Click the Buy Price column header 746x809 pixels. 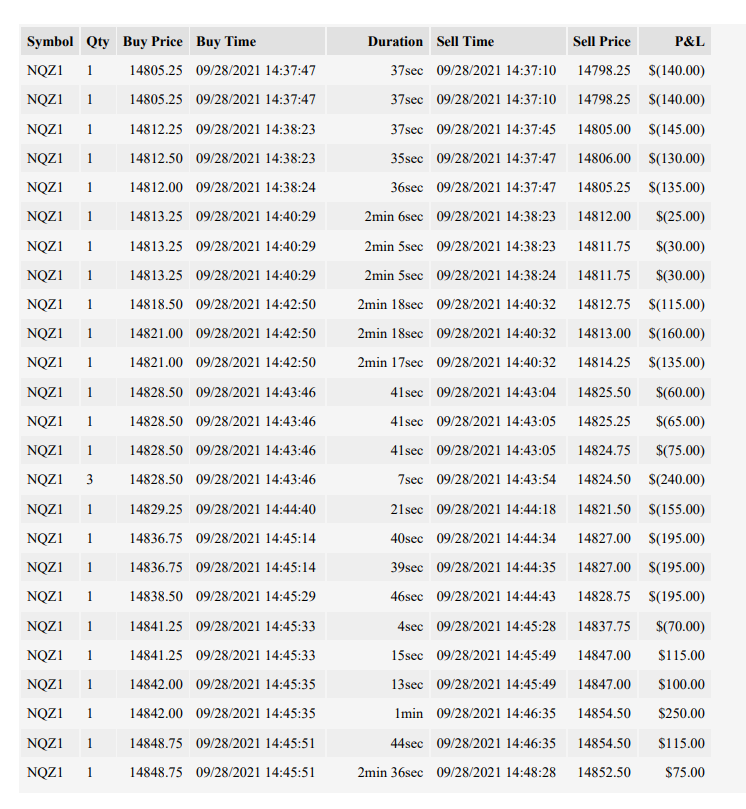153,41
